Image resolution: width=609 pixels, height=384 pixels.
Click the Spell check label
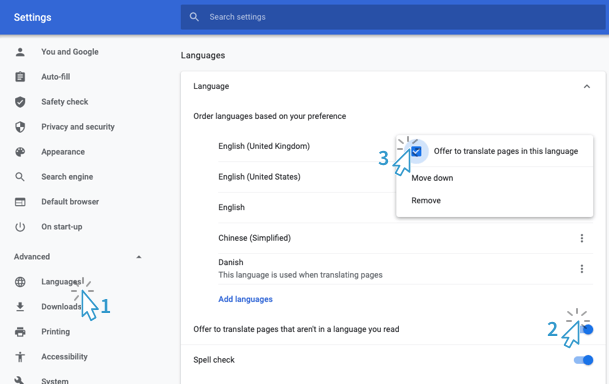(214, 360)
